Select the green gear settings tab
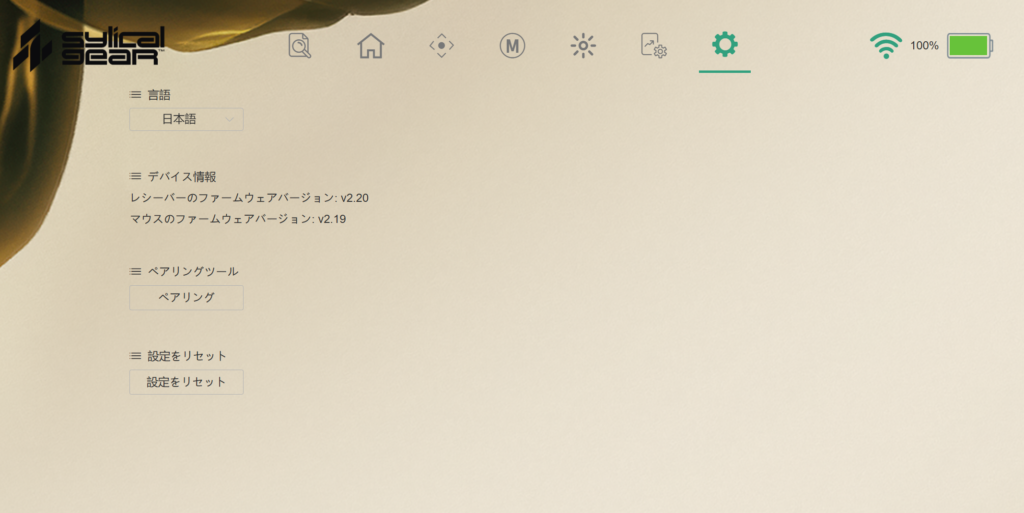Image resolution: width=1024 pixels, height=513 pixels. pos(724,44)
